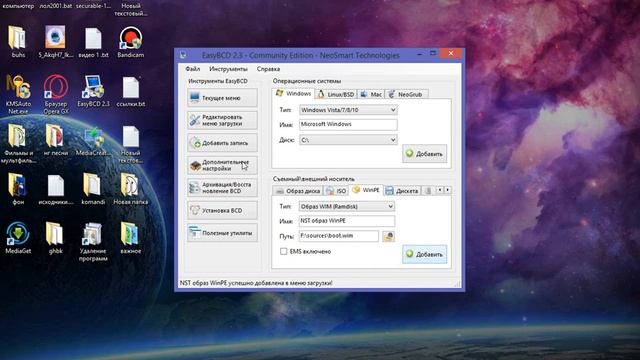Screen dimensions: 640x360
Task: Click the NST образ WinPE name field
Action: click(347, 221)
